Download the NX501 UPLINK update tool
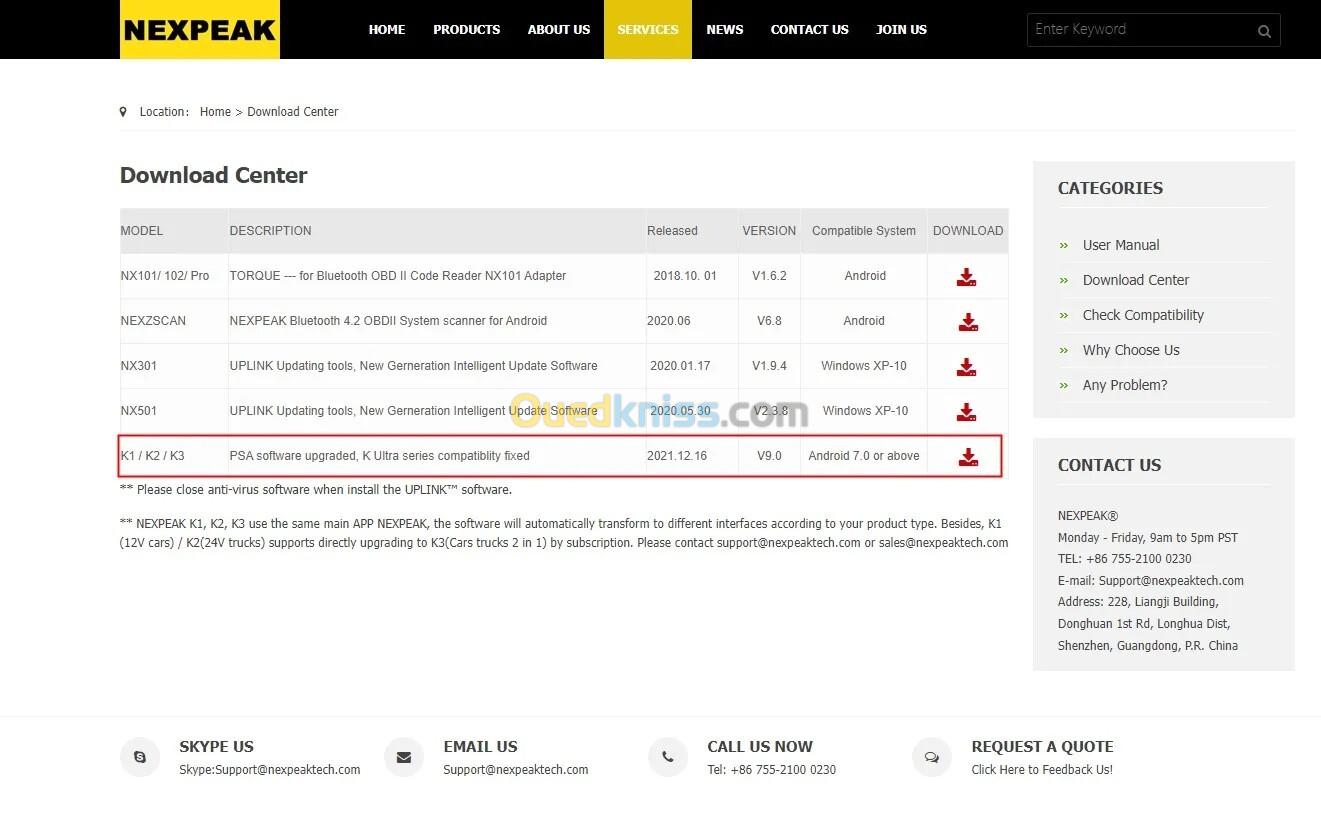The image size is (1321, 823). click(966, 412)
